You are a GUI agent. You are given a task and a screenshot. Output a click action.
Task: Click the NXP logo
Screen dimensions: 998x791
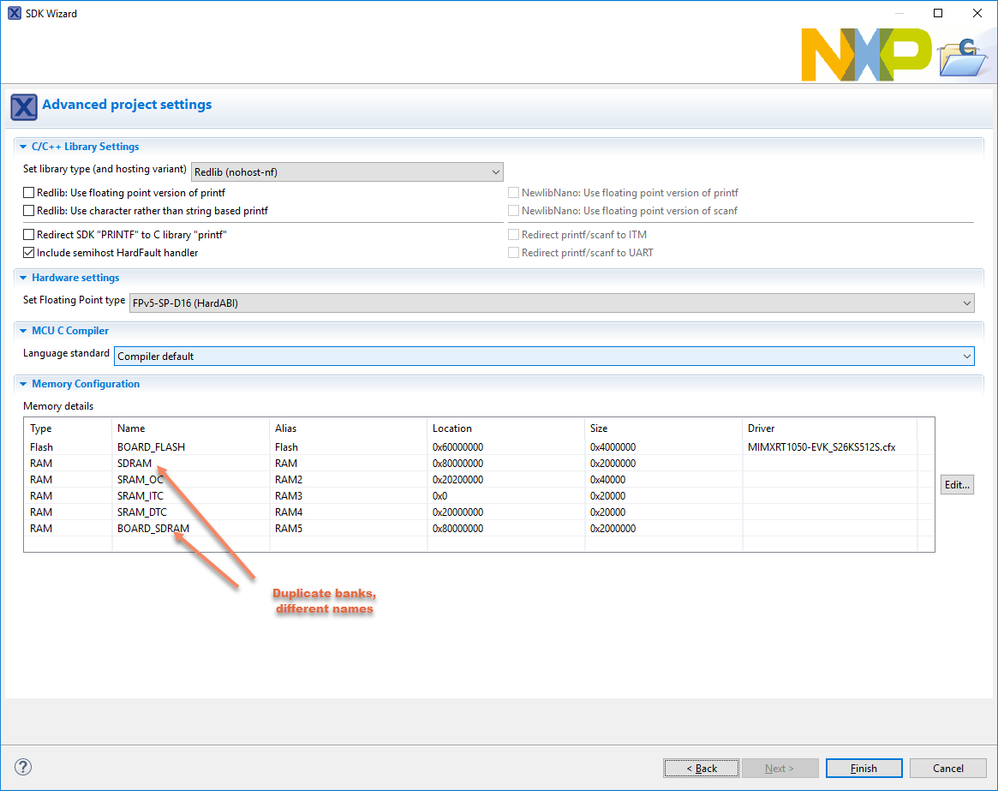click(866, 54)
